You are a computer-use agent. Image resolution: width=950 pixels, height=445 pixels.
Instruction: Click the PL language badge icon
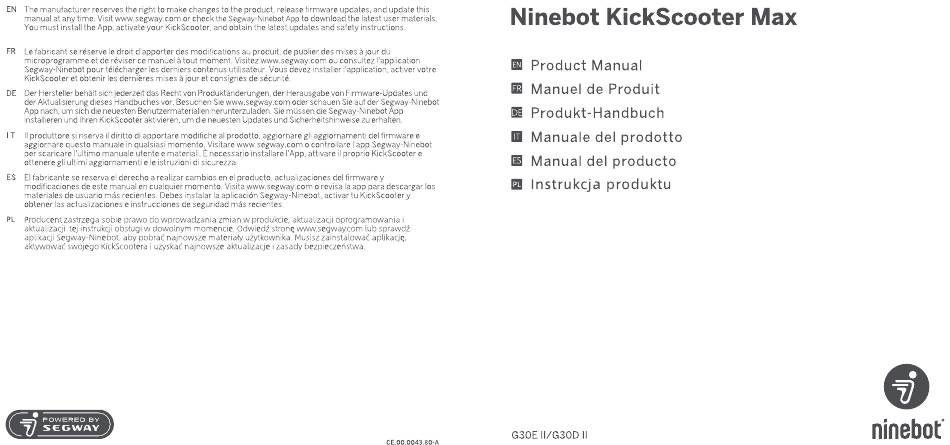(x=516, y=184)
